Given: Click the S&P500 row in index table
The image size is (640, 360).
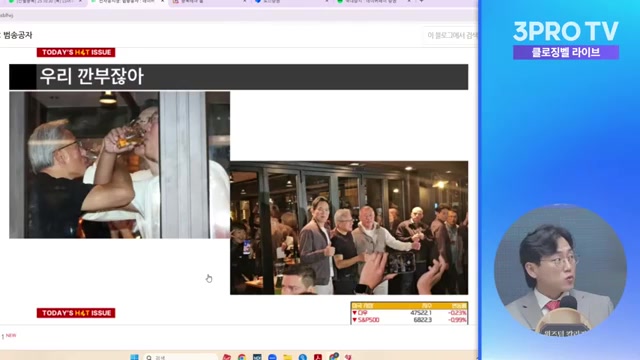Looking at the screenshot, I should pyautogui.click(x=409, y=320).
